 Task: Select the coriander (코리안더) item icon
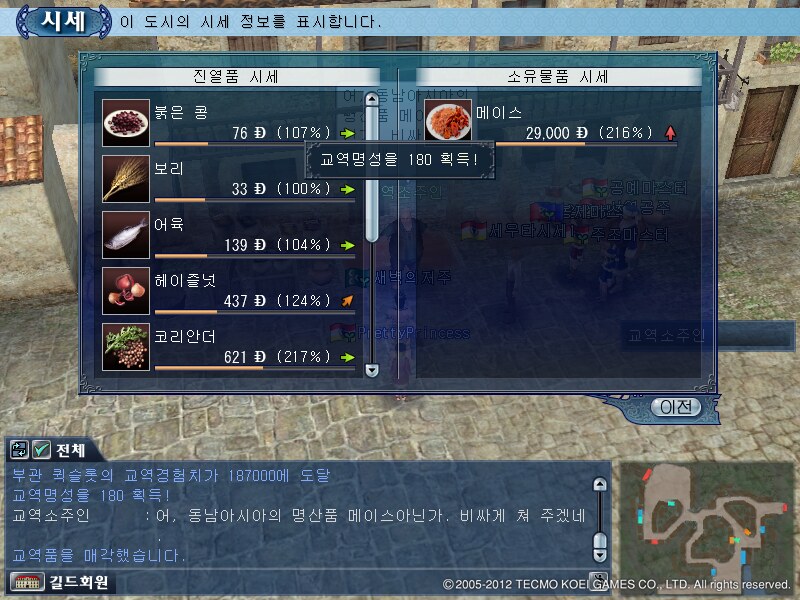[x=126, y=347]
